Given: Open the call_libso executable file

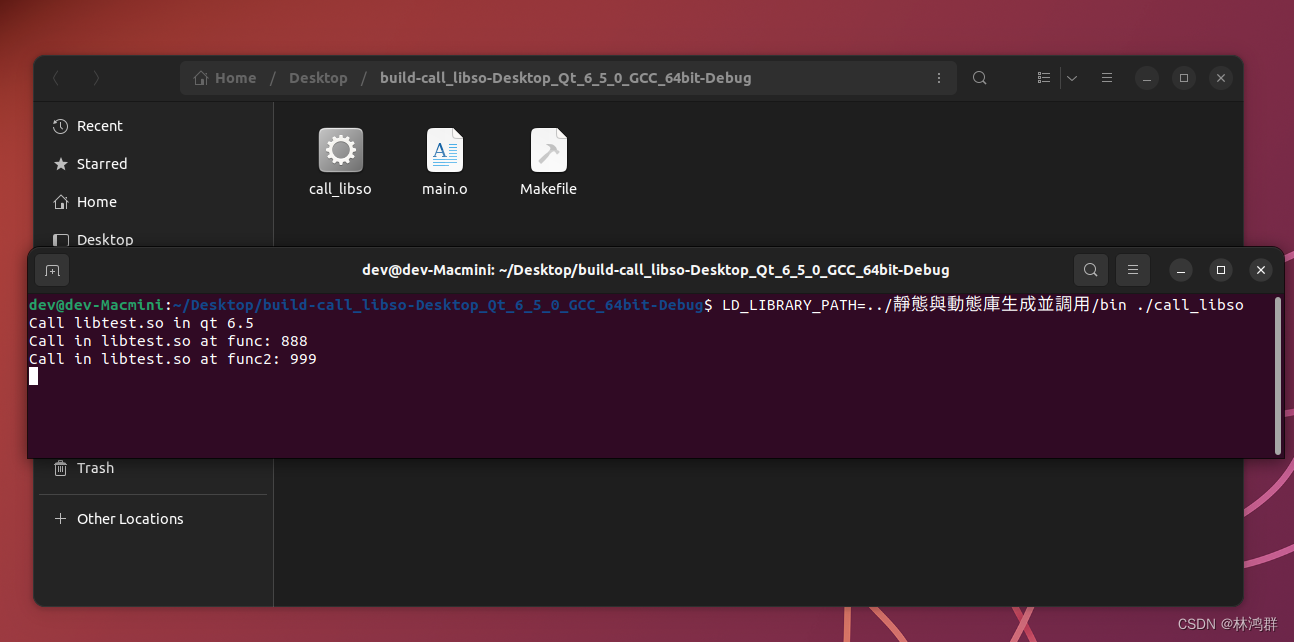Looking at the screenshot, I should [x=340, y=162].
